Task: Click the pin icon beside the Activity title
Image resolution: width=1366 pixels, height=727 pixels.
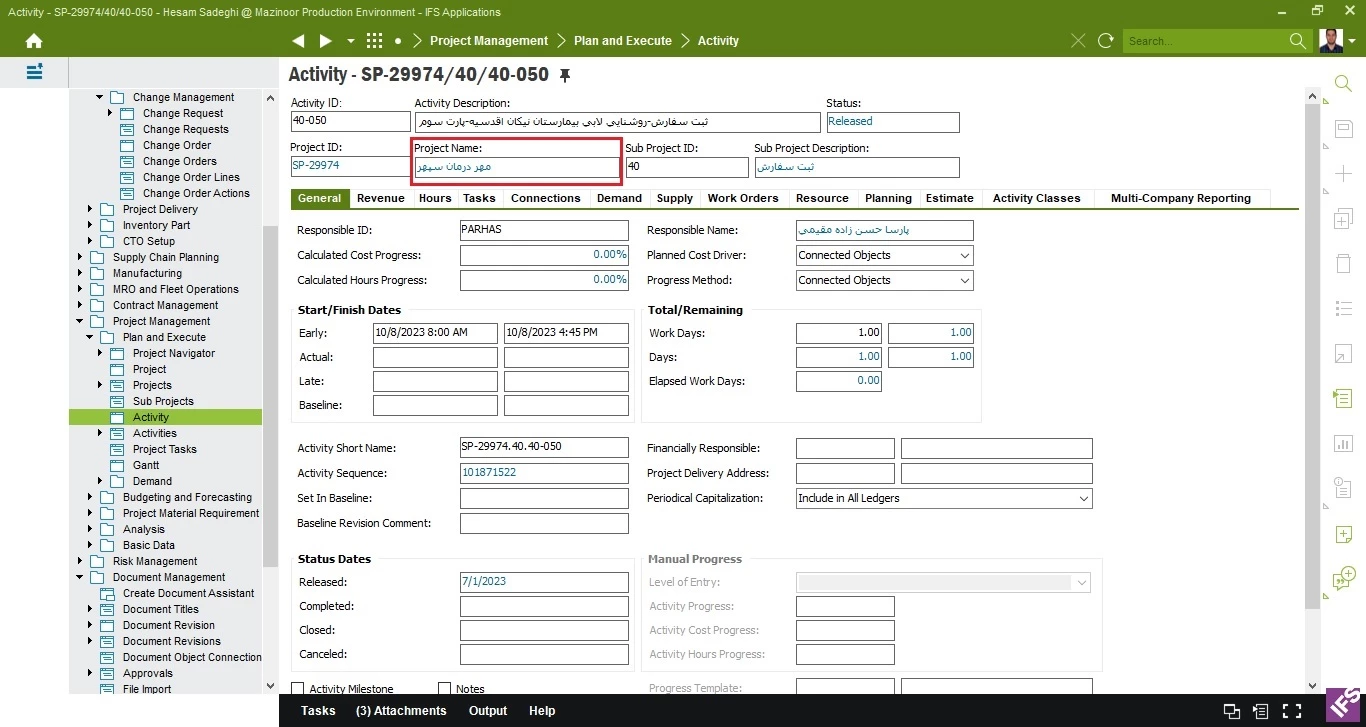Action: [565, 75]
